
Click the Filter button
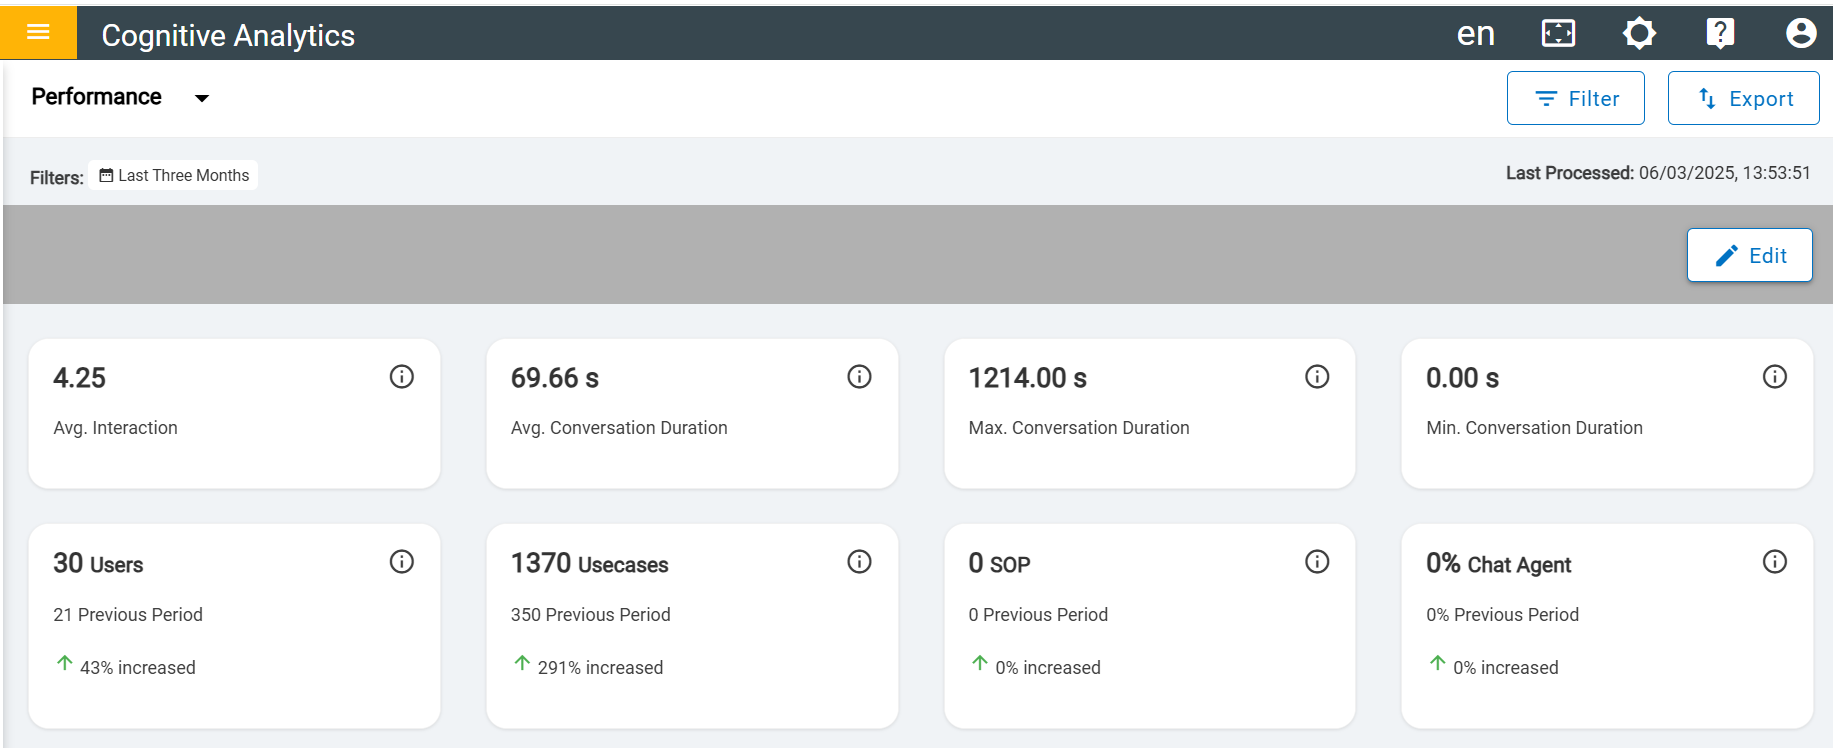coord(1575,98)
